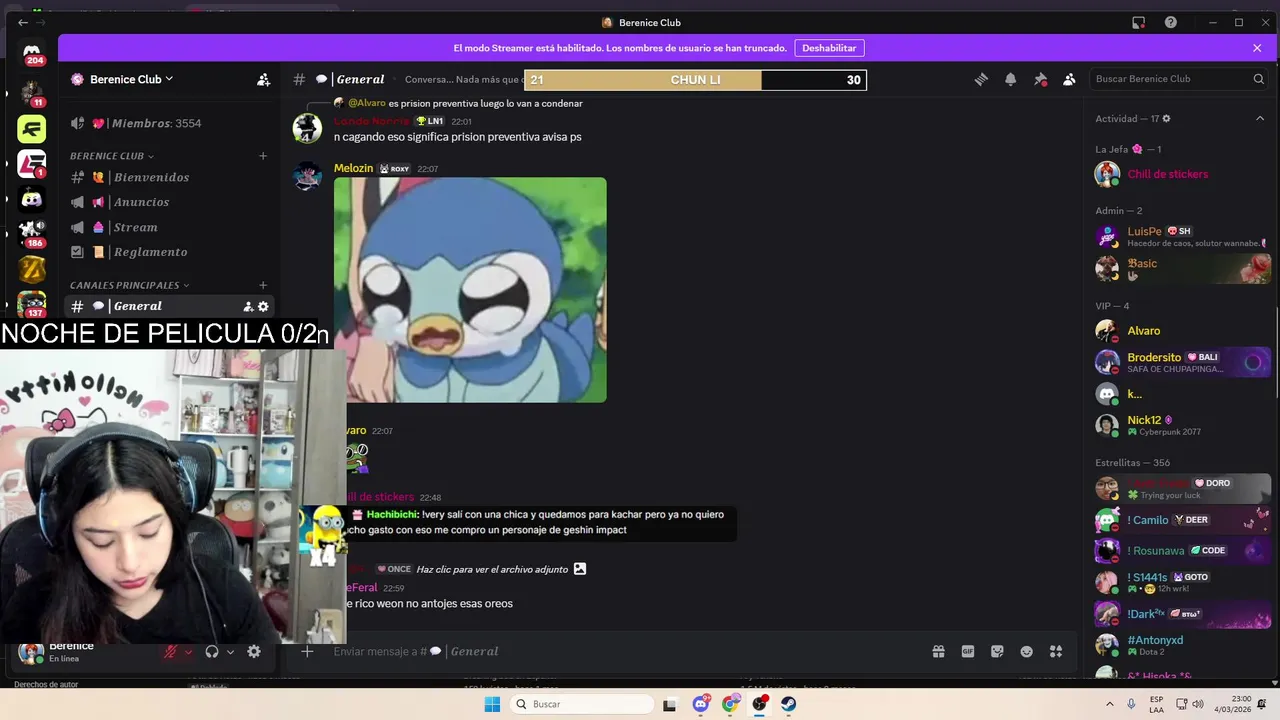Open Actividad settings gear icon
Screen dimensions: 1280x720
[1166, 118]
